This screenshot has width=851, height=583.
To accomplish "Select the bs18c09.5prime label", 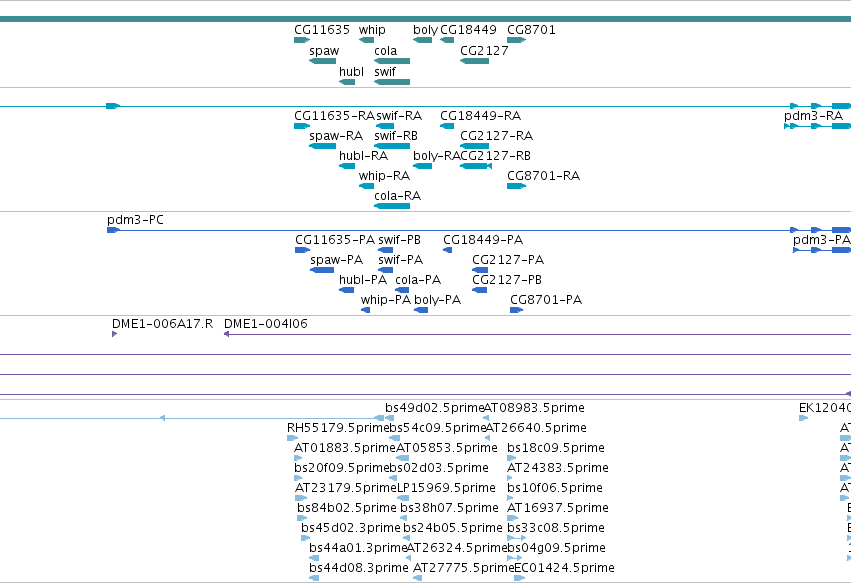I will (x=556, y=448).
